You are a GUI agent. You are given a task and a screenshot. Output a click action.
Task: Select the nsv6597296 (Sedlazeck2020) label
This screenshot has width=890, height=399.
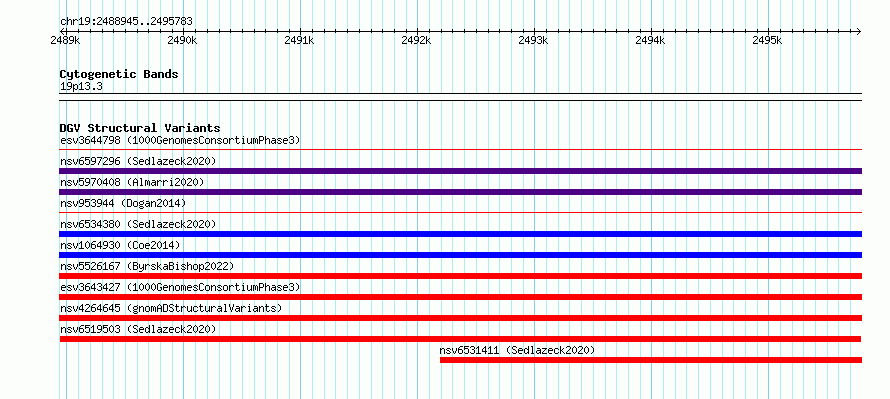pos(138,161)
